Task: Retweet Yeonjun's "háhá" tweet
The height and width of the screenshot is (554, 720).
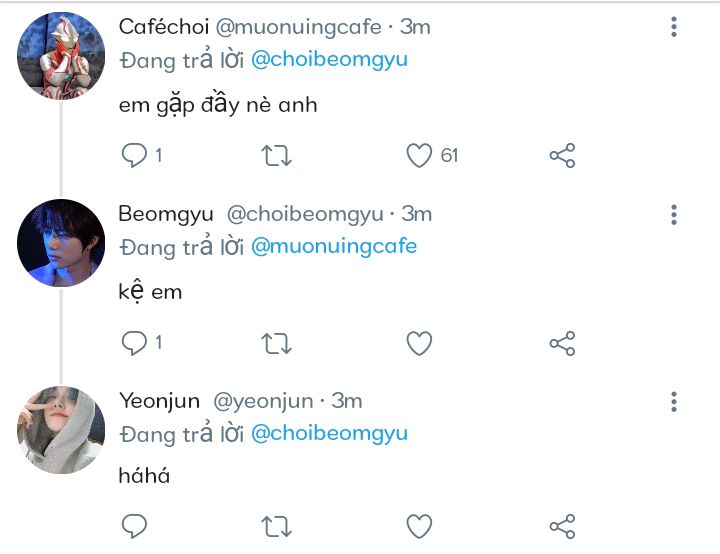Action: point(277,526)
